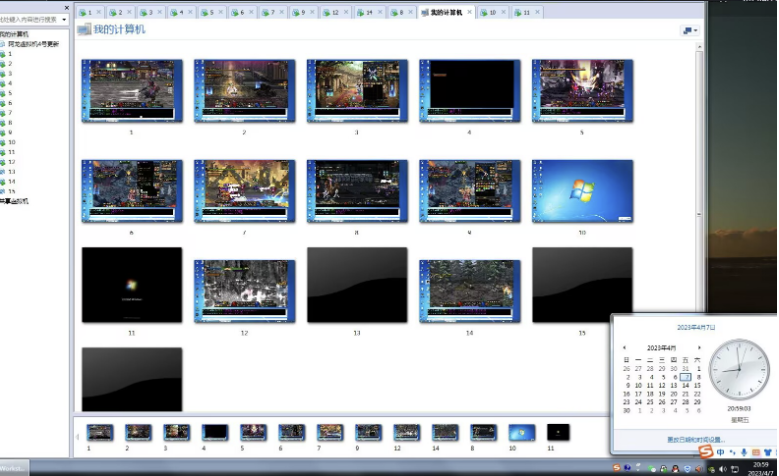The height and width of the screenshot is (476, 779).
Task: Click the network icon in the system tray
Action: 735,469
